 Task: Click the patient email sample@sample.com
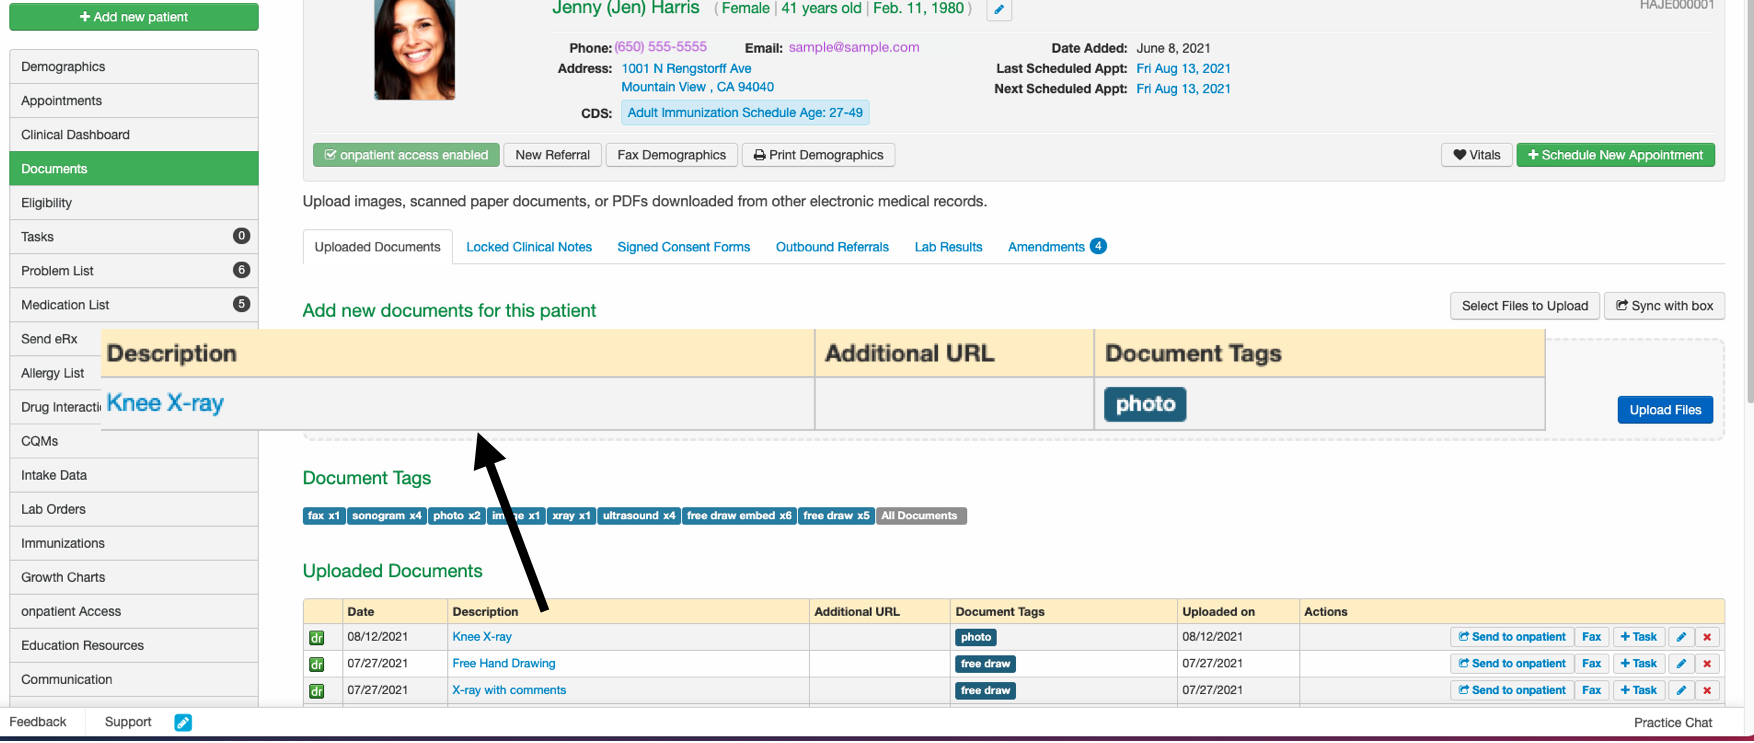pyautogui.click(x=853, y=47)
